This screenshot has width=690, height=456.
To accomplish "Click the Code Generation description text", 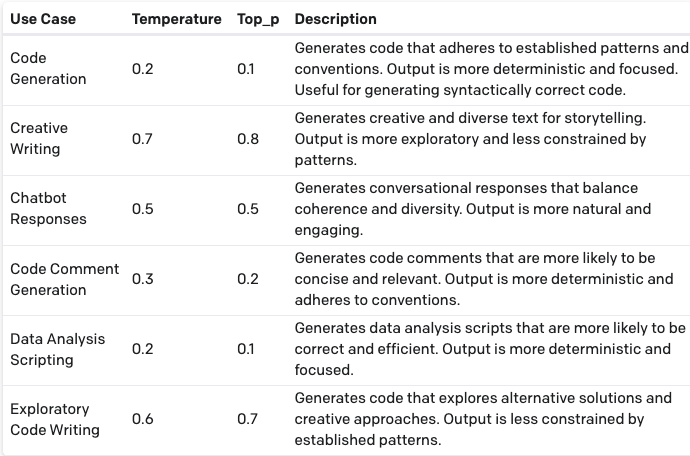I will 490,69.
